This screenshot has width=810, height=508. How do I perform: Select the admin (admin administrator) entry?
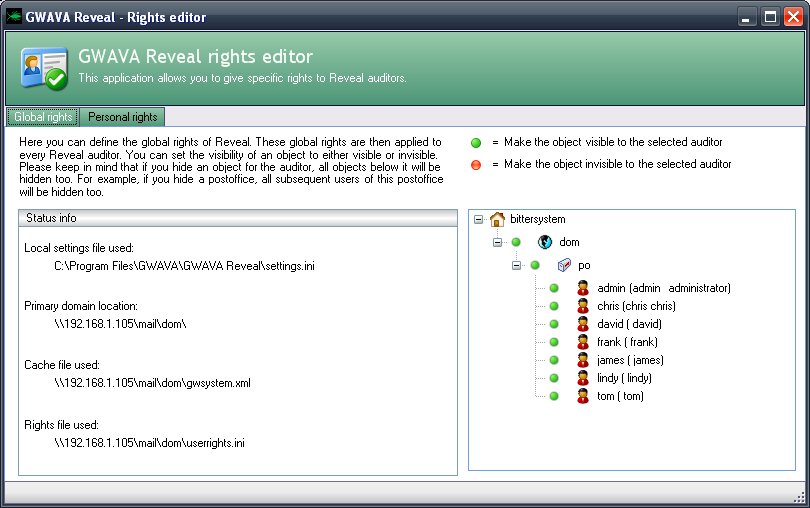point(663,288)
